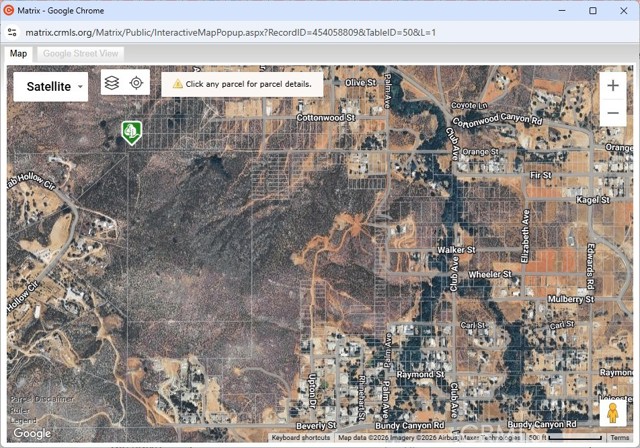Click the Coyote Ln label
Viewport: 640px width, 448px height.
coord(469,105)
